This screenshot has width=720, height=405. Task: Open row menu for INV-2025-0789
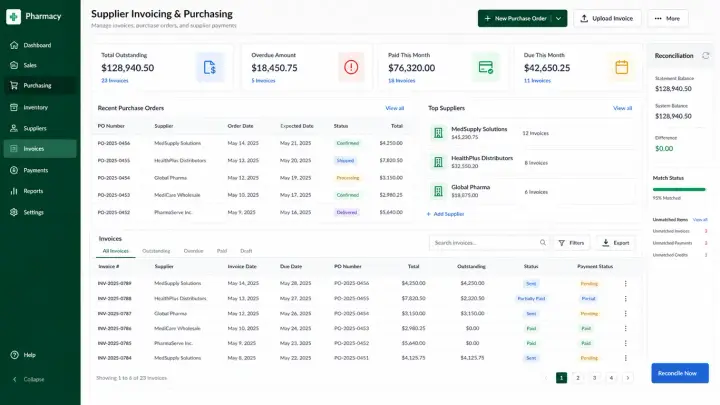pos(625,284)
